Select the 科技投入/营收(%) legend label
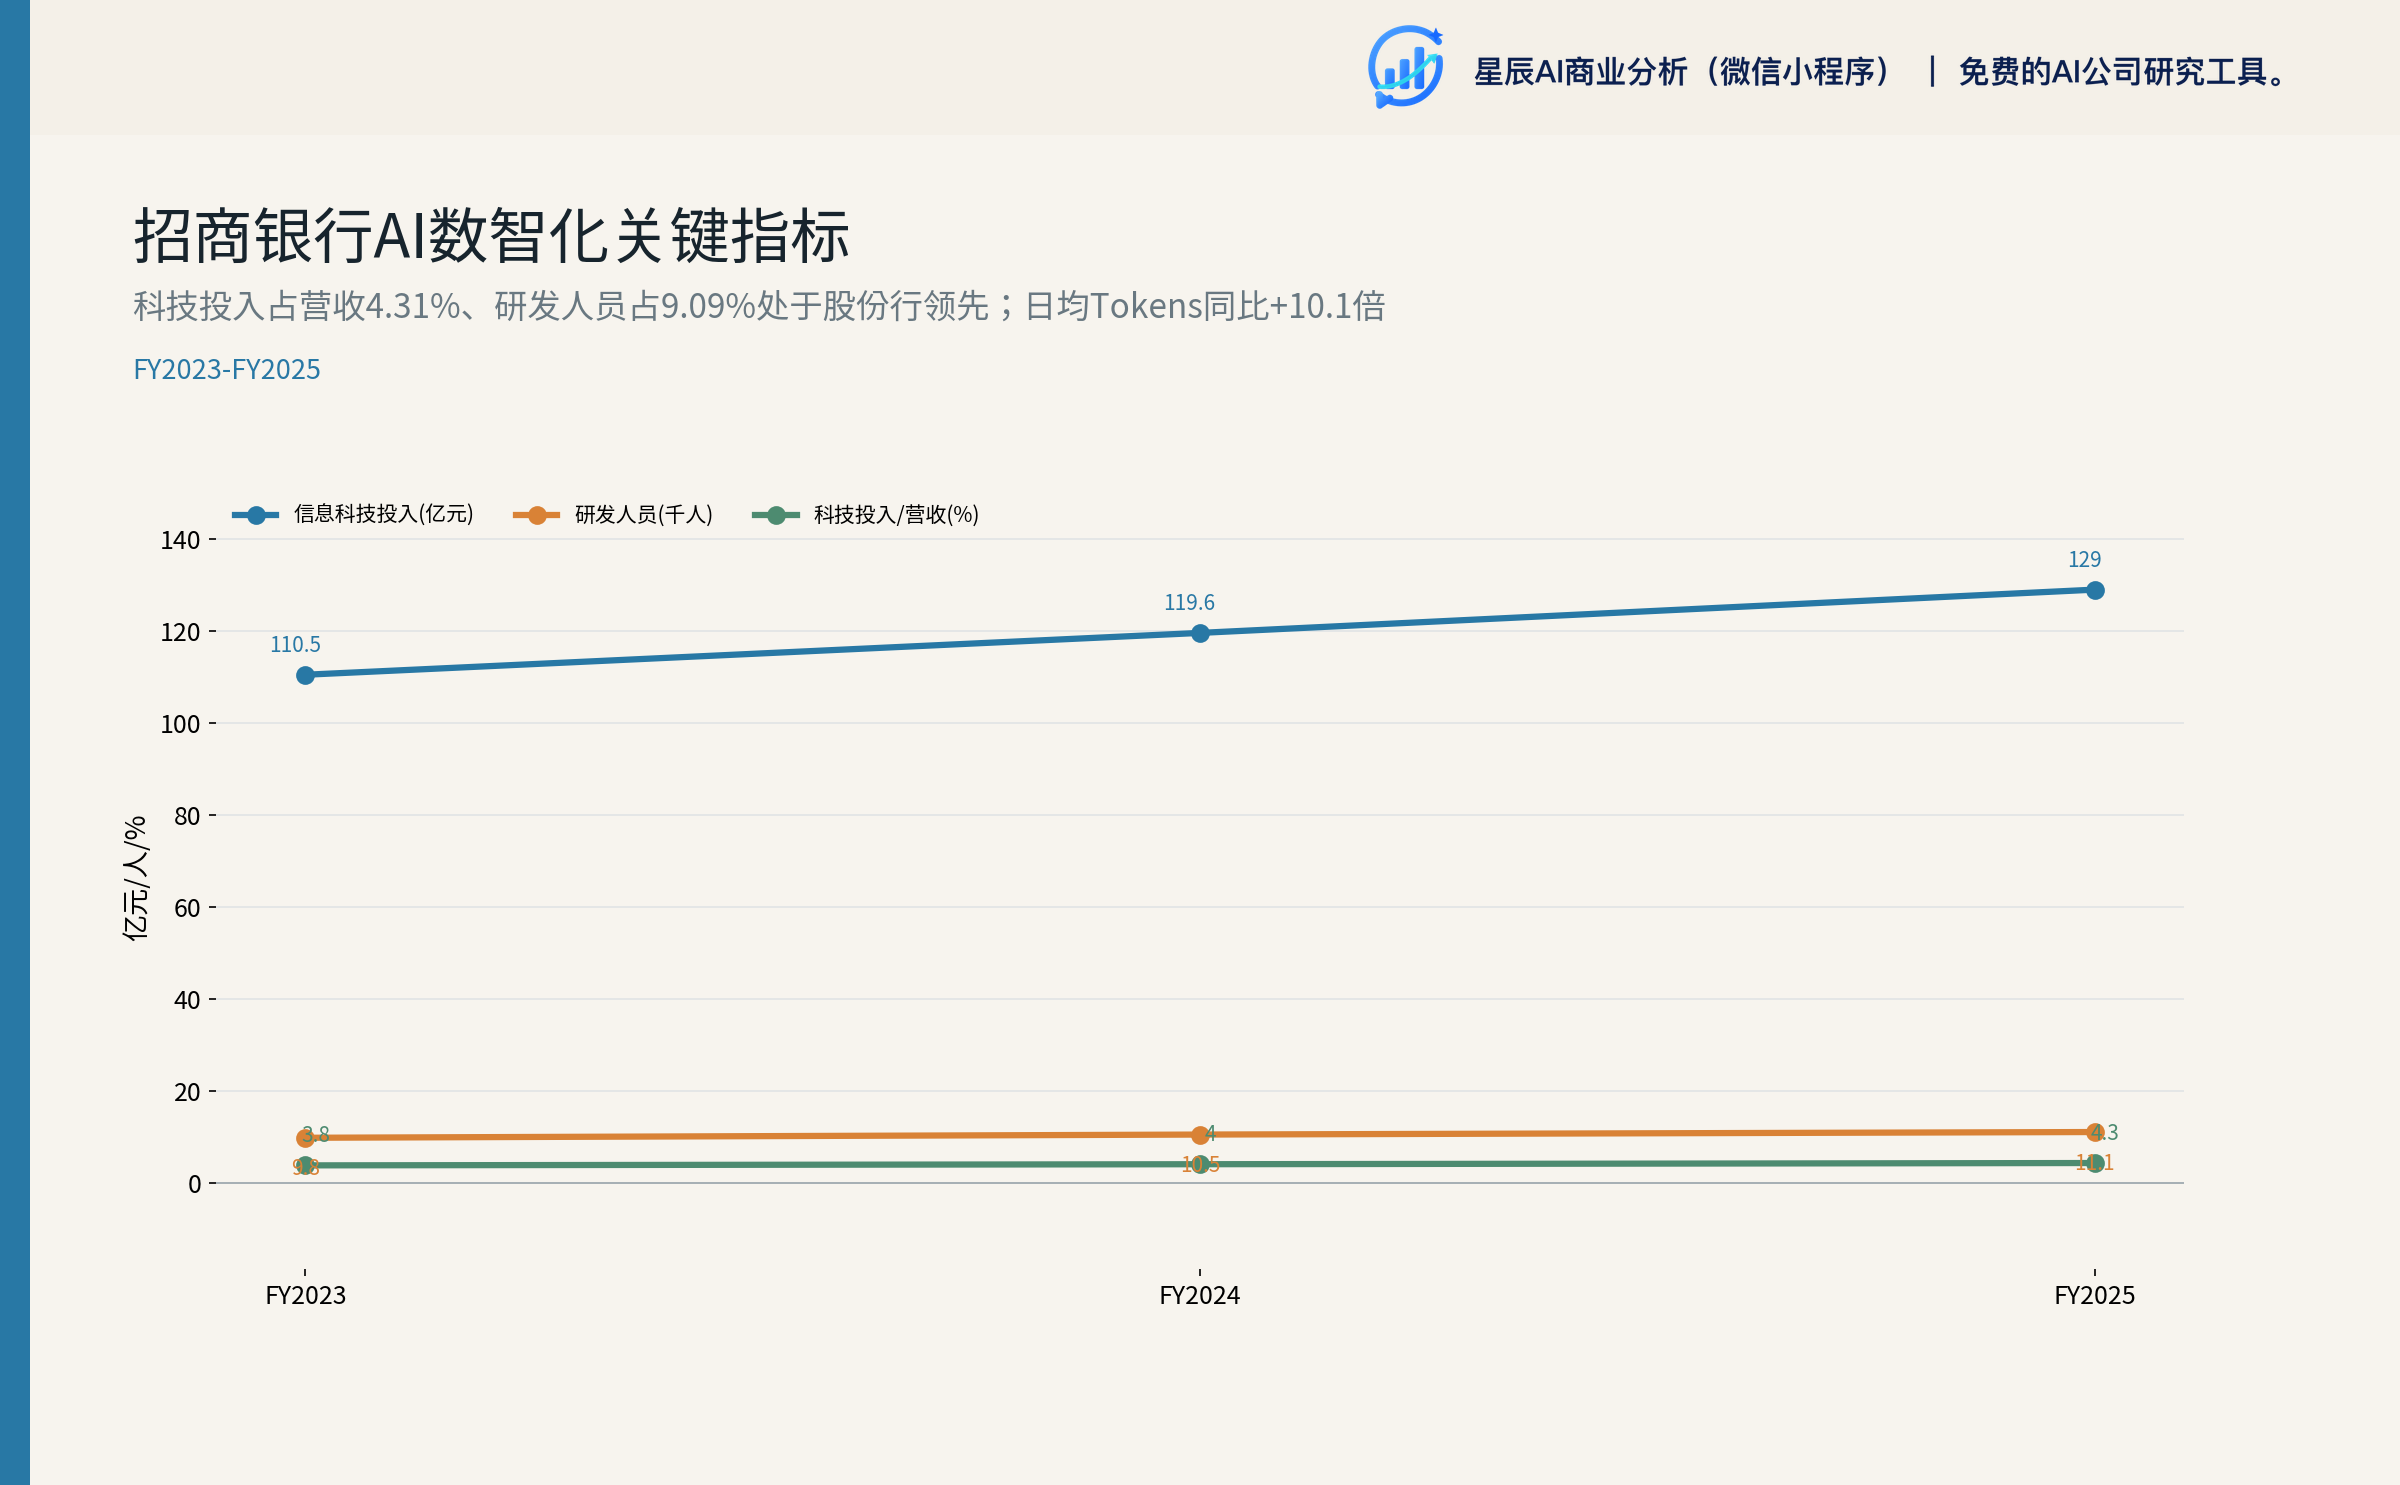 (896, 514)
